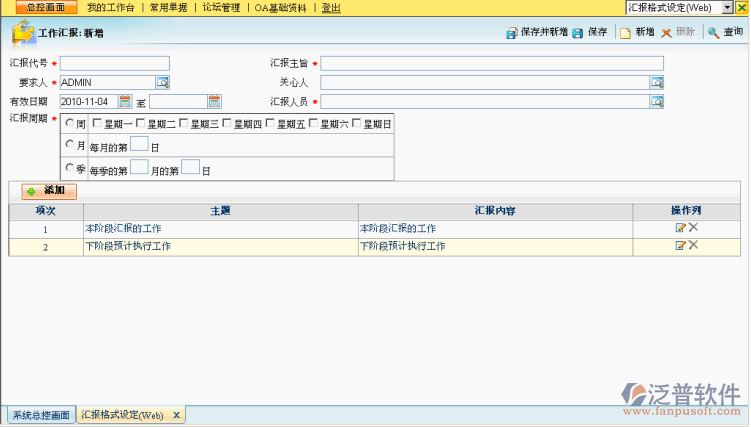Click the 保存 save disk icon
Screen dimensions: 751x427
(x=578, y=33)
